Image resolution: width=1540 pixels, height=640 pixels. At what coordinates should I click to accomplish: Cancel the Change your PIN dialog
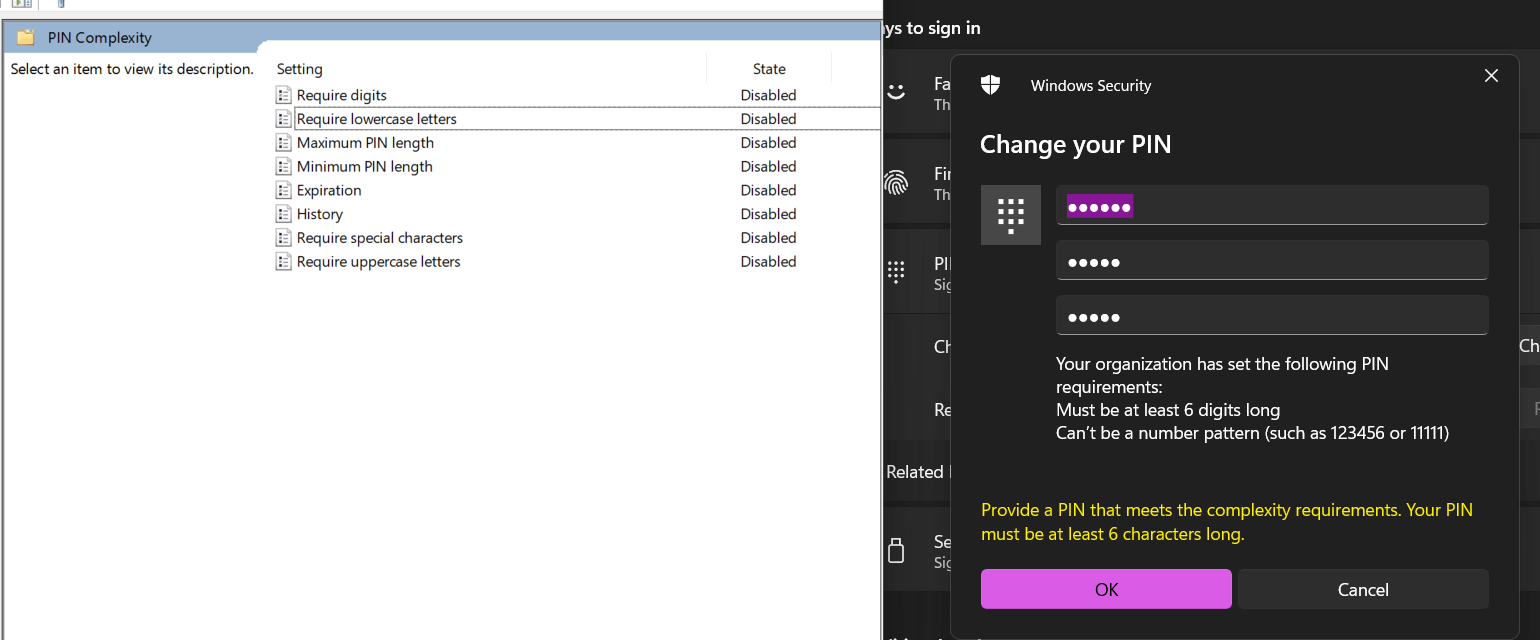pyautogui.click(x=1363, y=589)
